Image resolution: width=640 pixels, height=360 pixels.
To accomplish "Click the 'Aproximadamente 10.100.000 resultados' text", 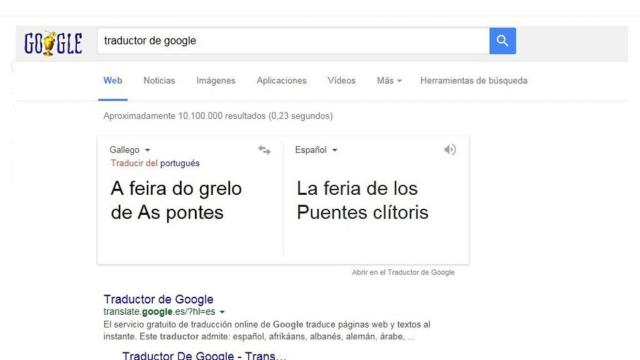I will (218, 116).
